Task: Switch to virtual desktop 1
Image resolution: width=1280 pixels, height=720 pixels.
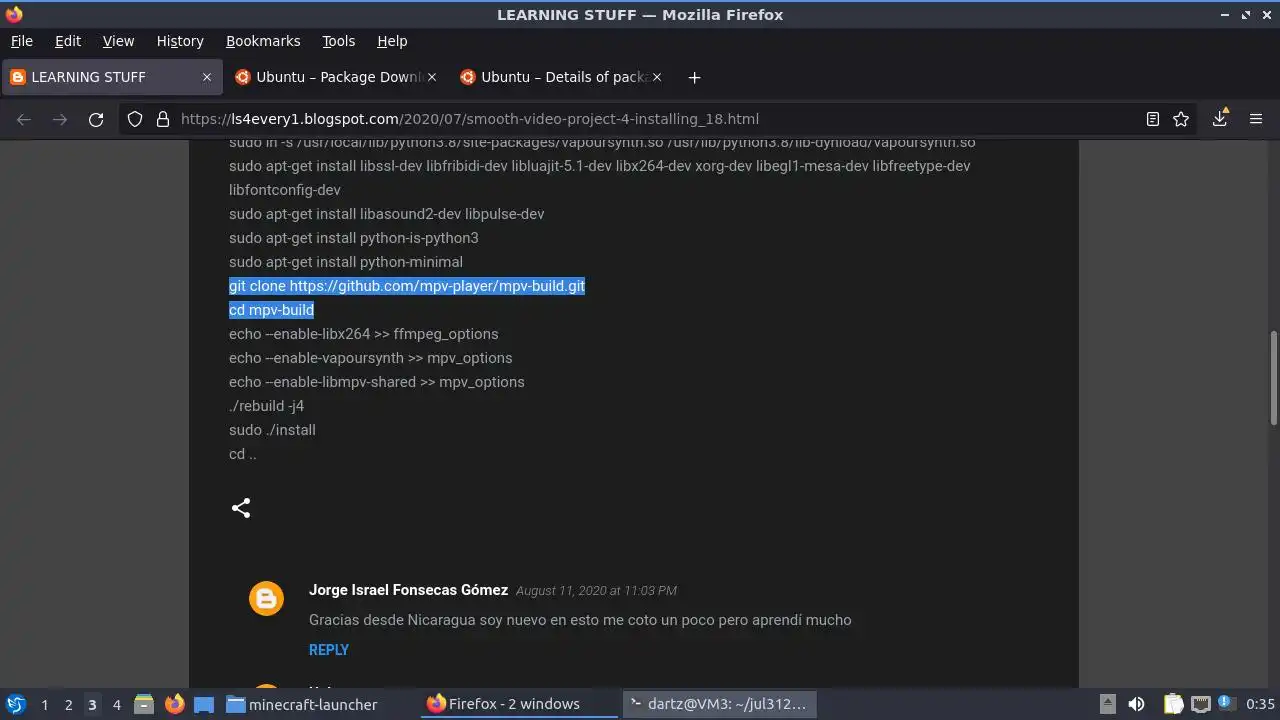Action: (44, 704)
